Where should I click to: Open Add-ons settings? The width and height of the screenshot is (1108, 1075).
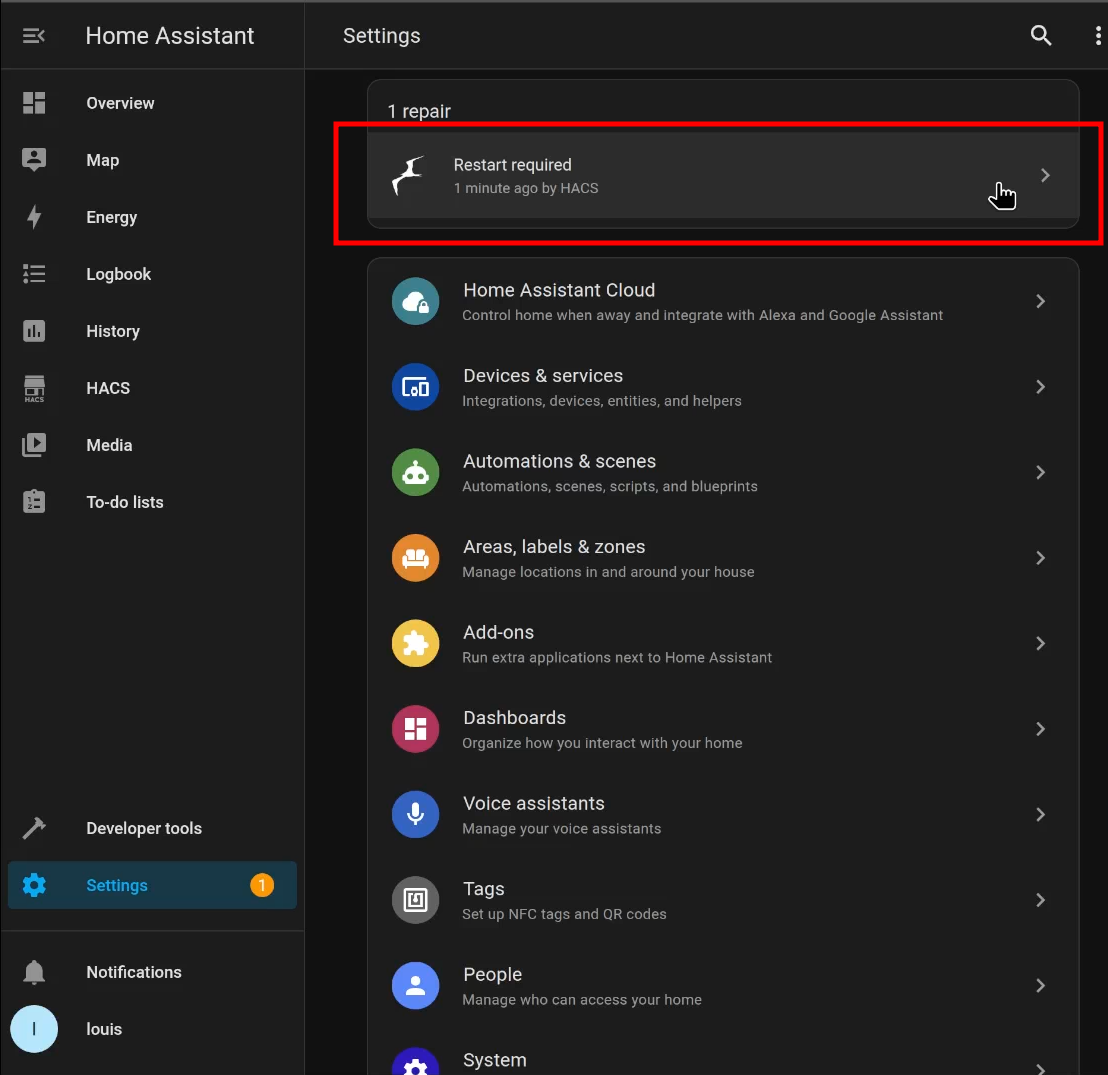point(723,644)
